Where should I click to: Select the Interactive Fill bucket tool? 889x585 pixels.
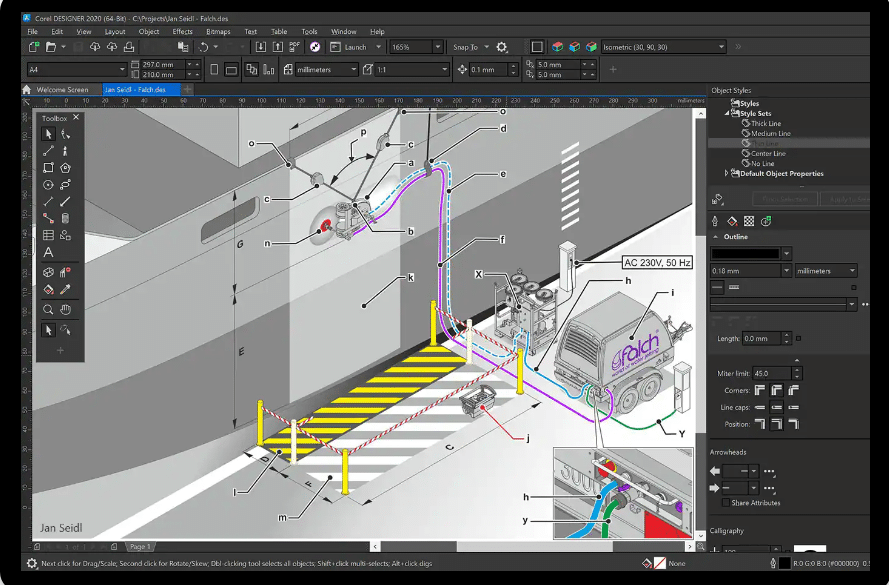(x=48, y=290)
